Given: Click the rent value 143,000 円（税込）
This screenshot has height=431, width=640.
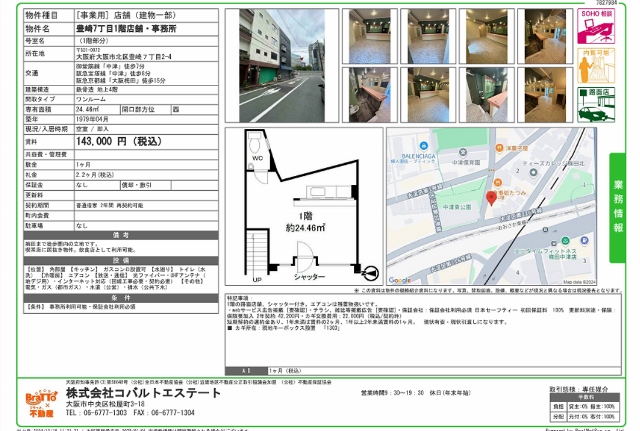Looking at the screenshot, I should point(119,141).
